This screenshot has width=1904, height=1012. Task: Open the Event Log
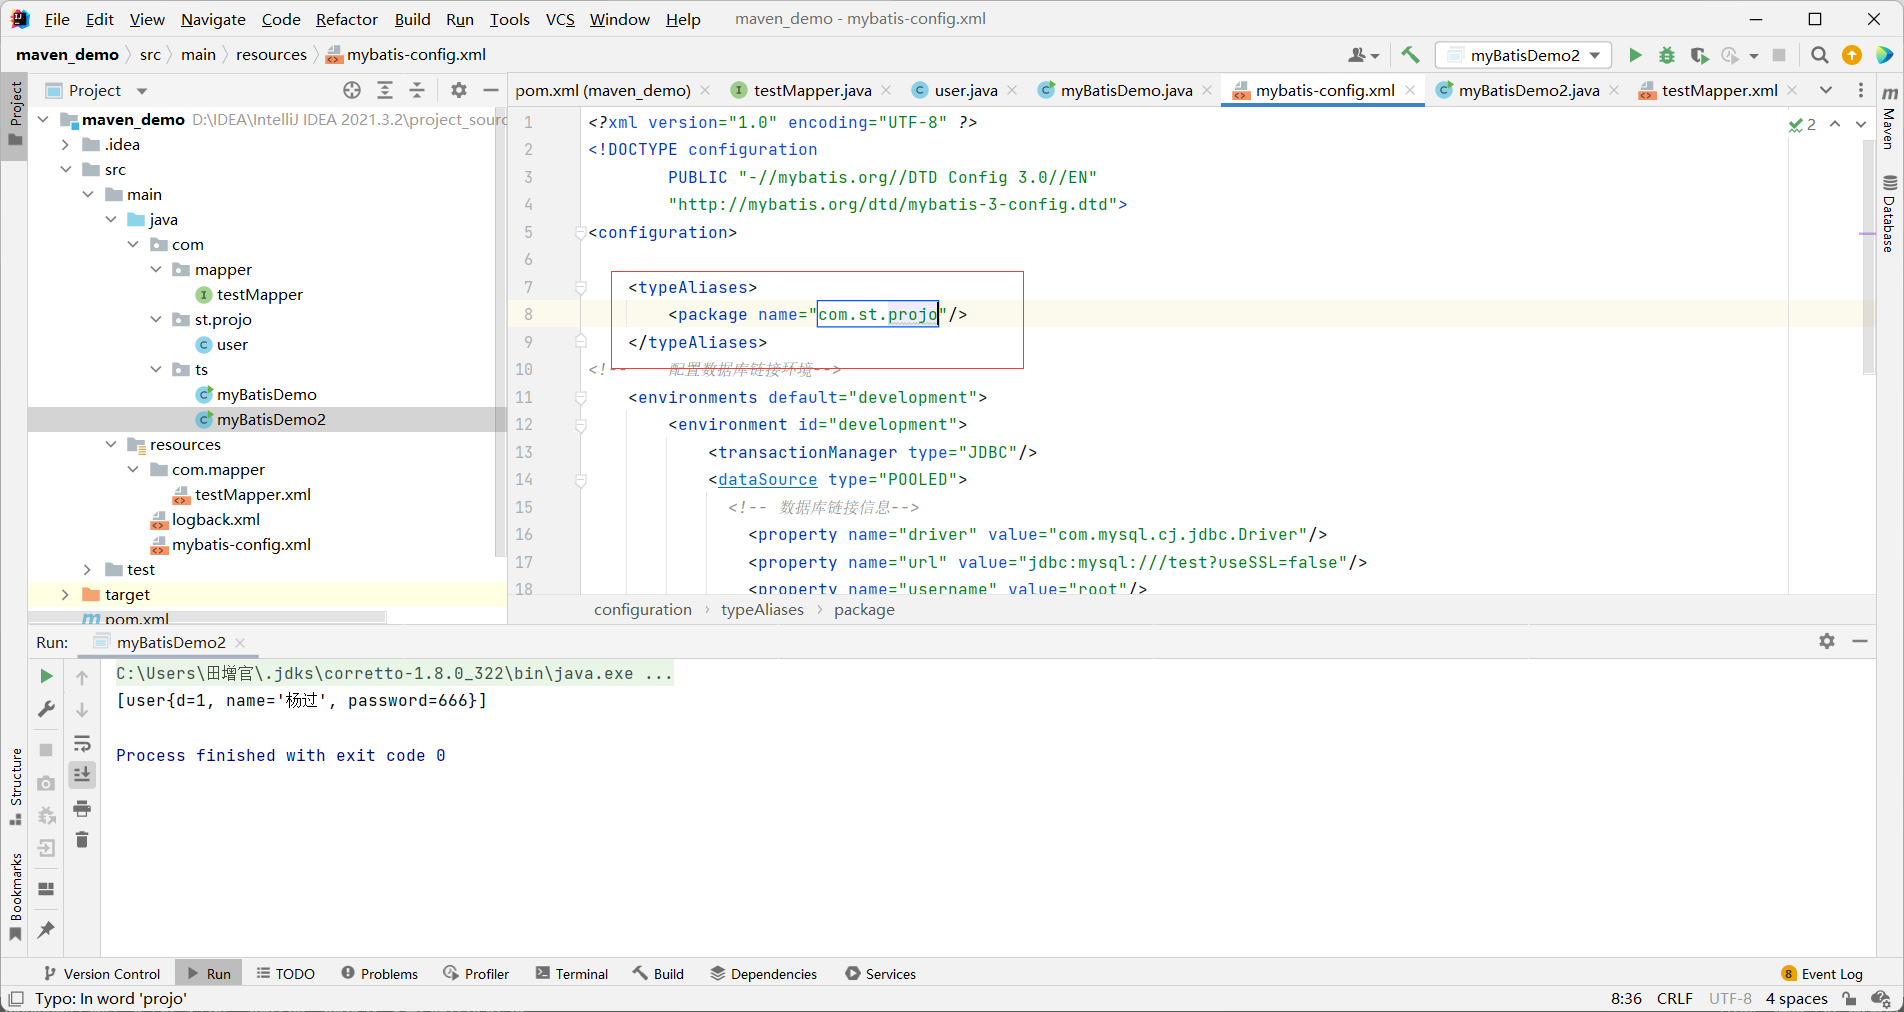(1822, 973)
